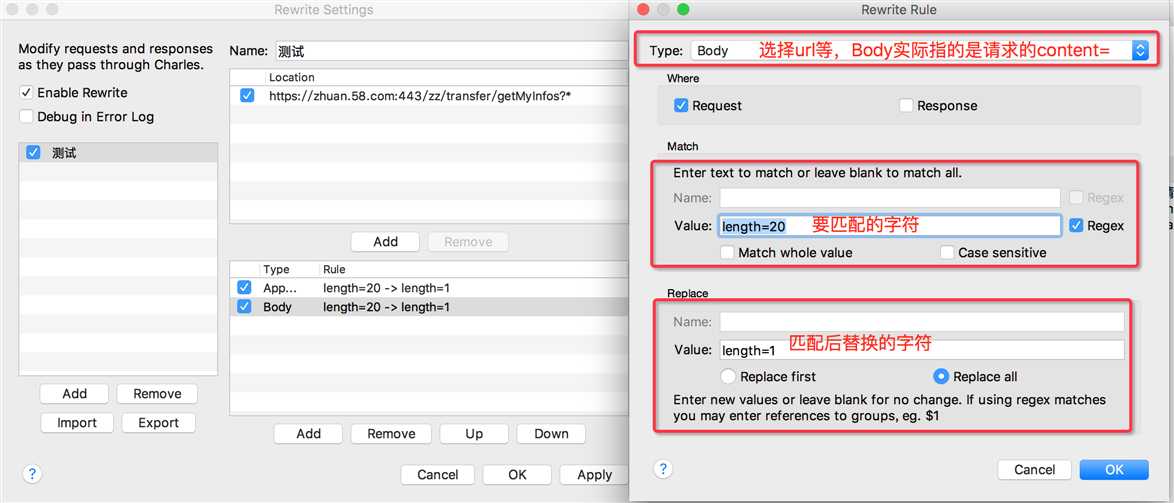Toggle checkbox of the App... rule row
Viewport: 1174px width, 503px height.
244,287
